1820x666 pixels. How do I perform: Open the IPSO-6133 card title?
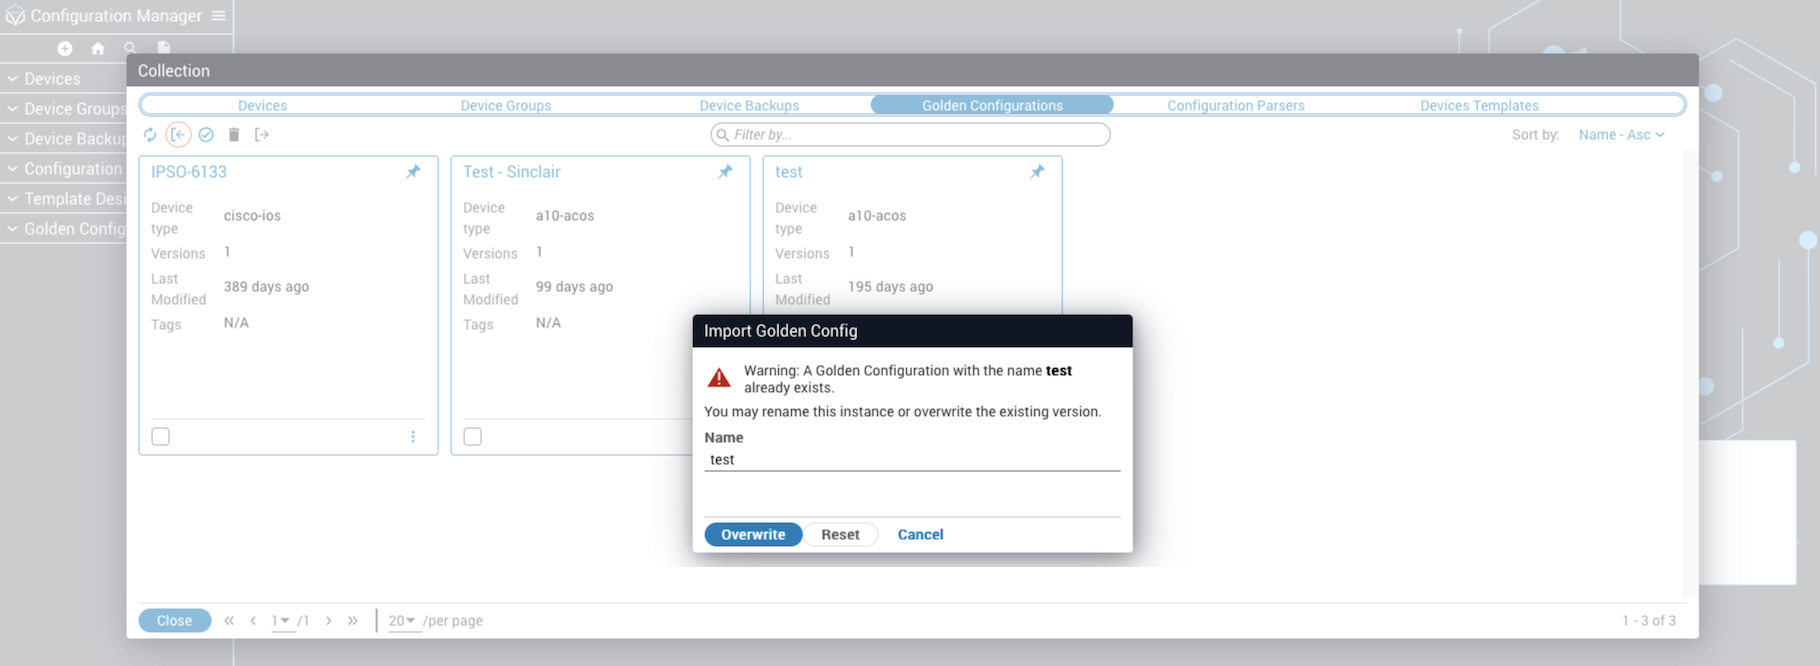[x=189, y=172]
